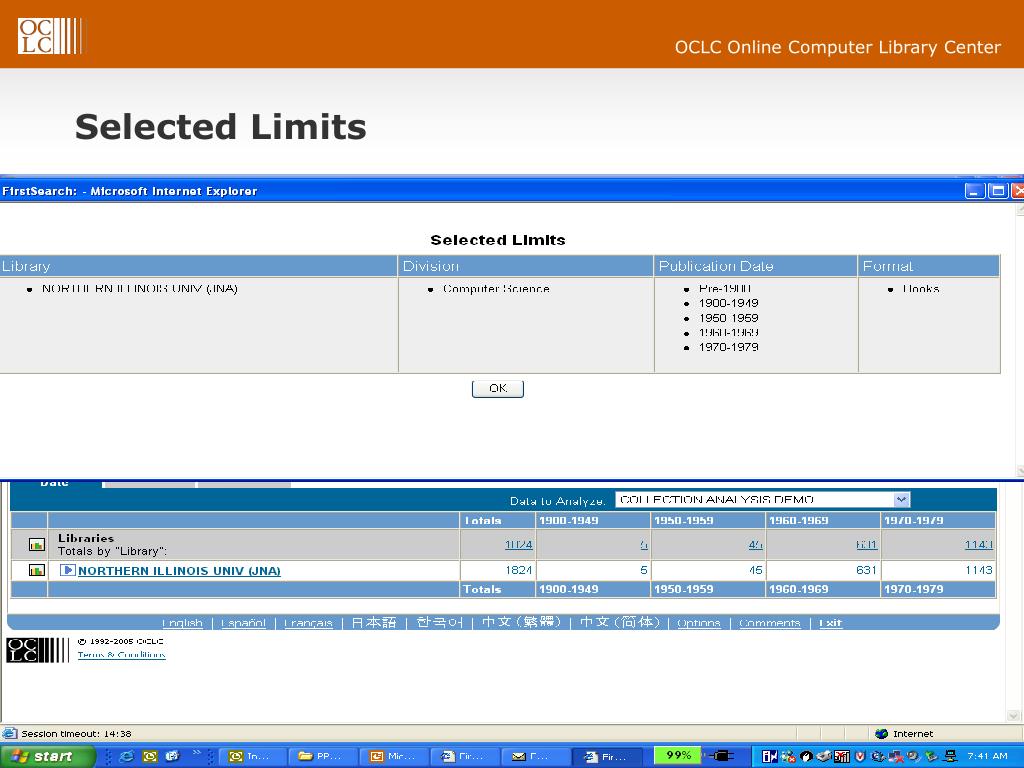
Task: Open the Comments link
Action: (769, 623)
